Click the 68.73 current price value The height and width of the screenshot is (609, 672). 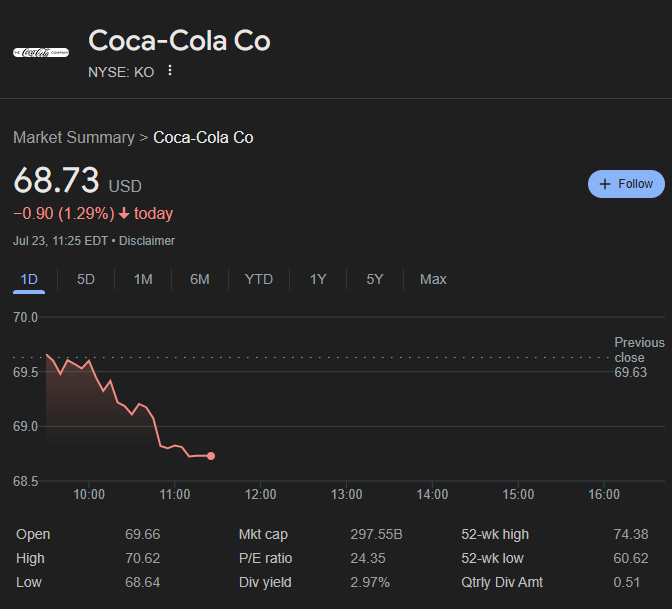(56, 180)
